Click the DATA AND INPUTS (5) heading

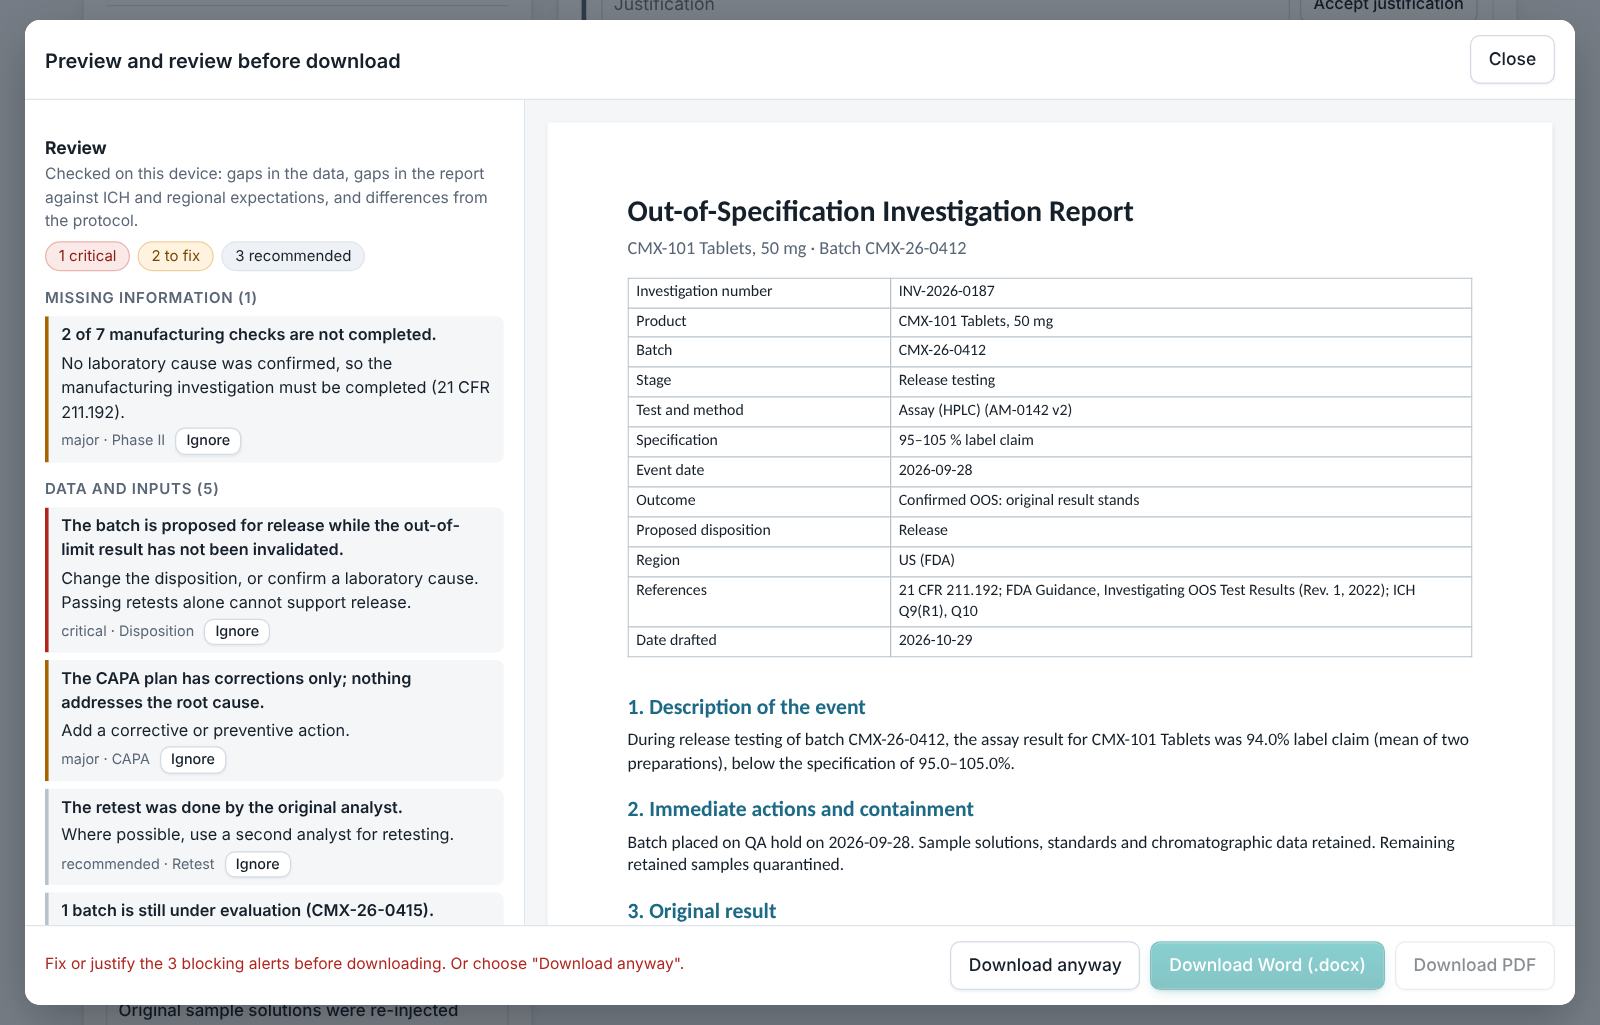[132, 489]
